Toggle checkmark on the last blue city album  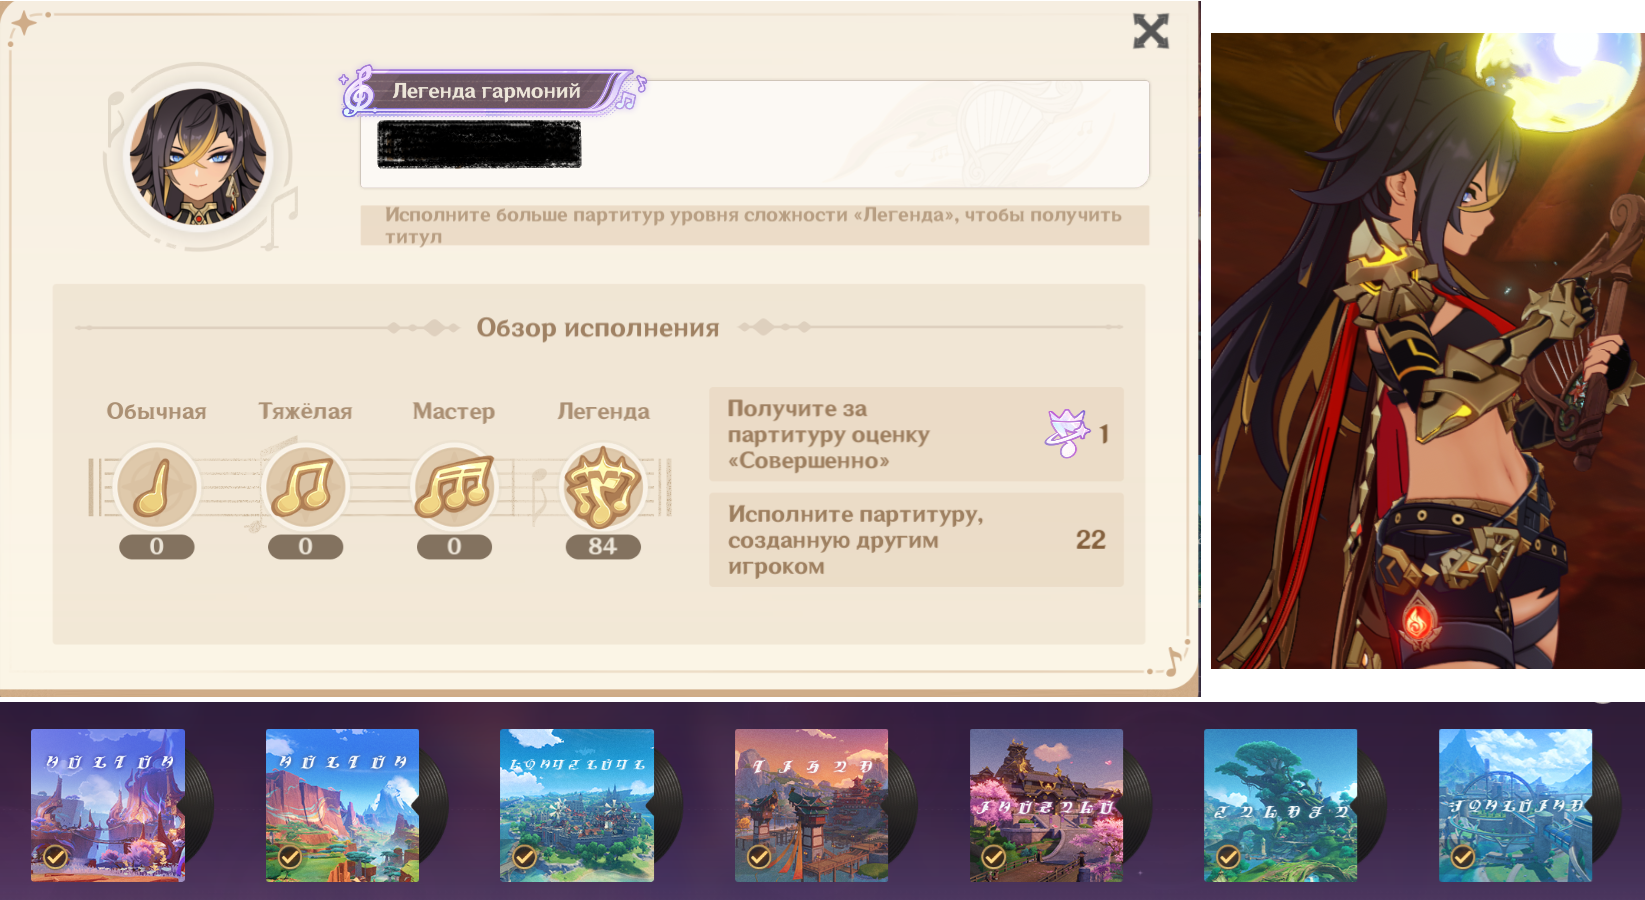click(x=1462, y=857)
